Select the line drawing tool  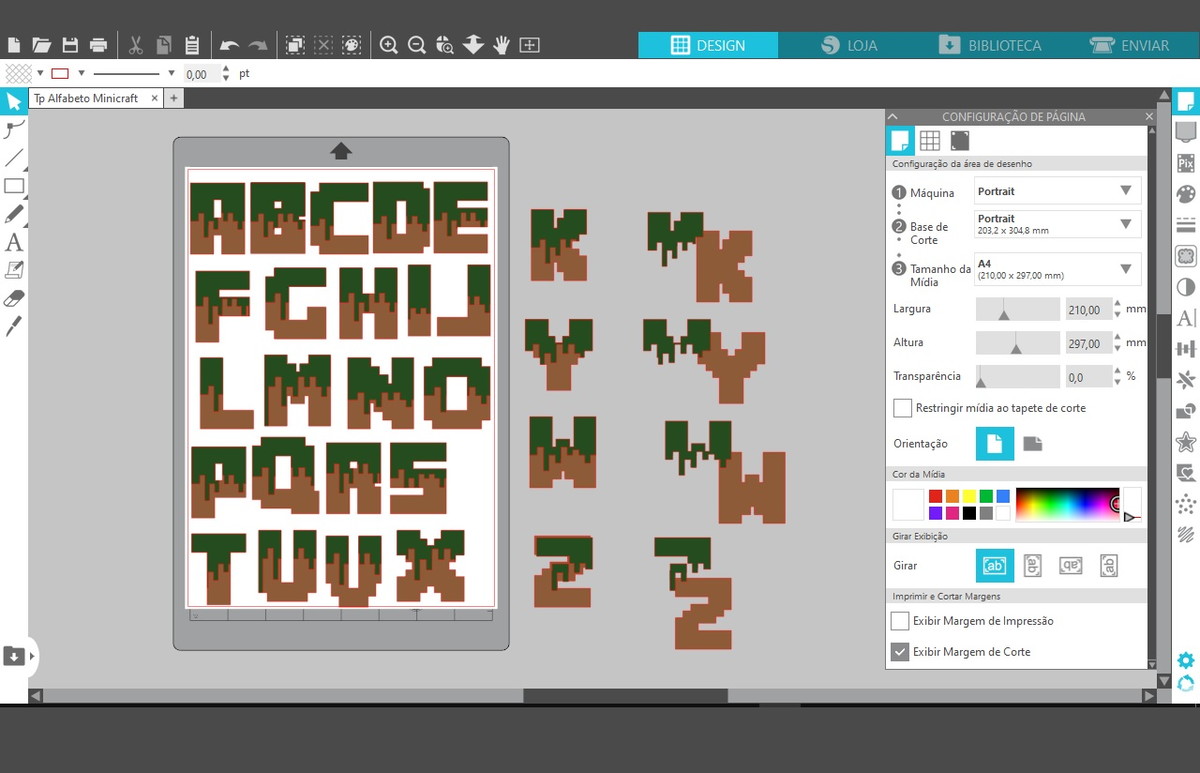point(14,158)
